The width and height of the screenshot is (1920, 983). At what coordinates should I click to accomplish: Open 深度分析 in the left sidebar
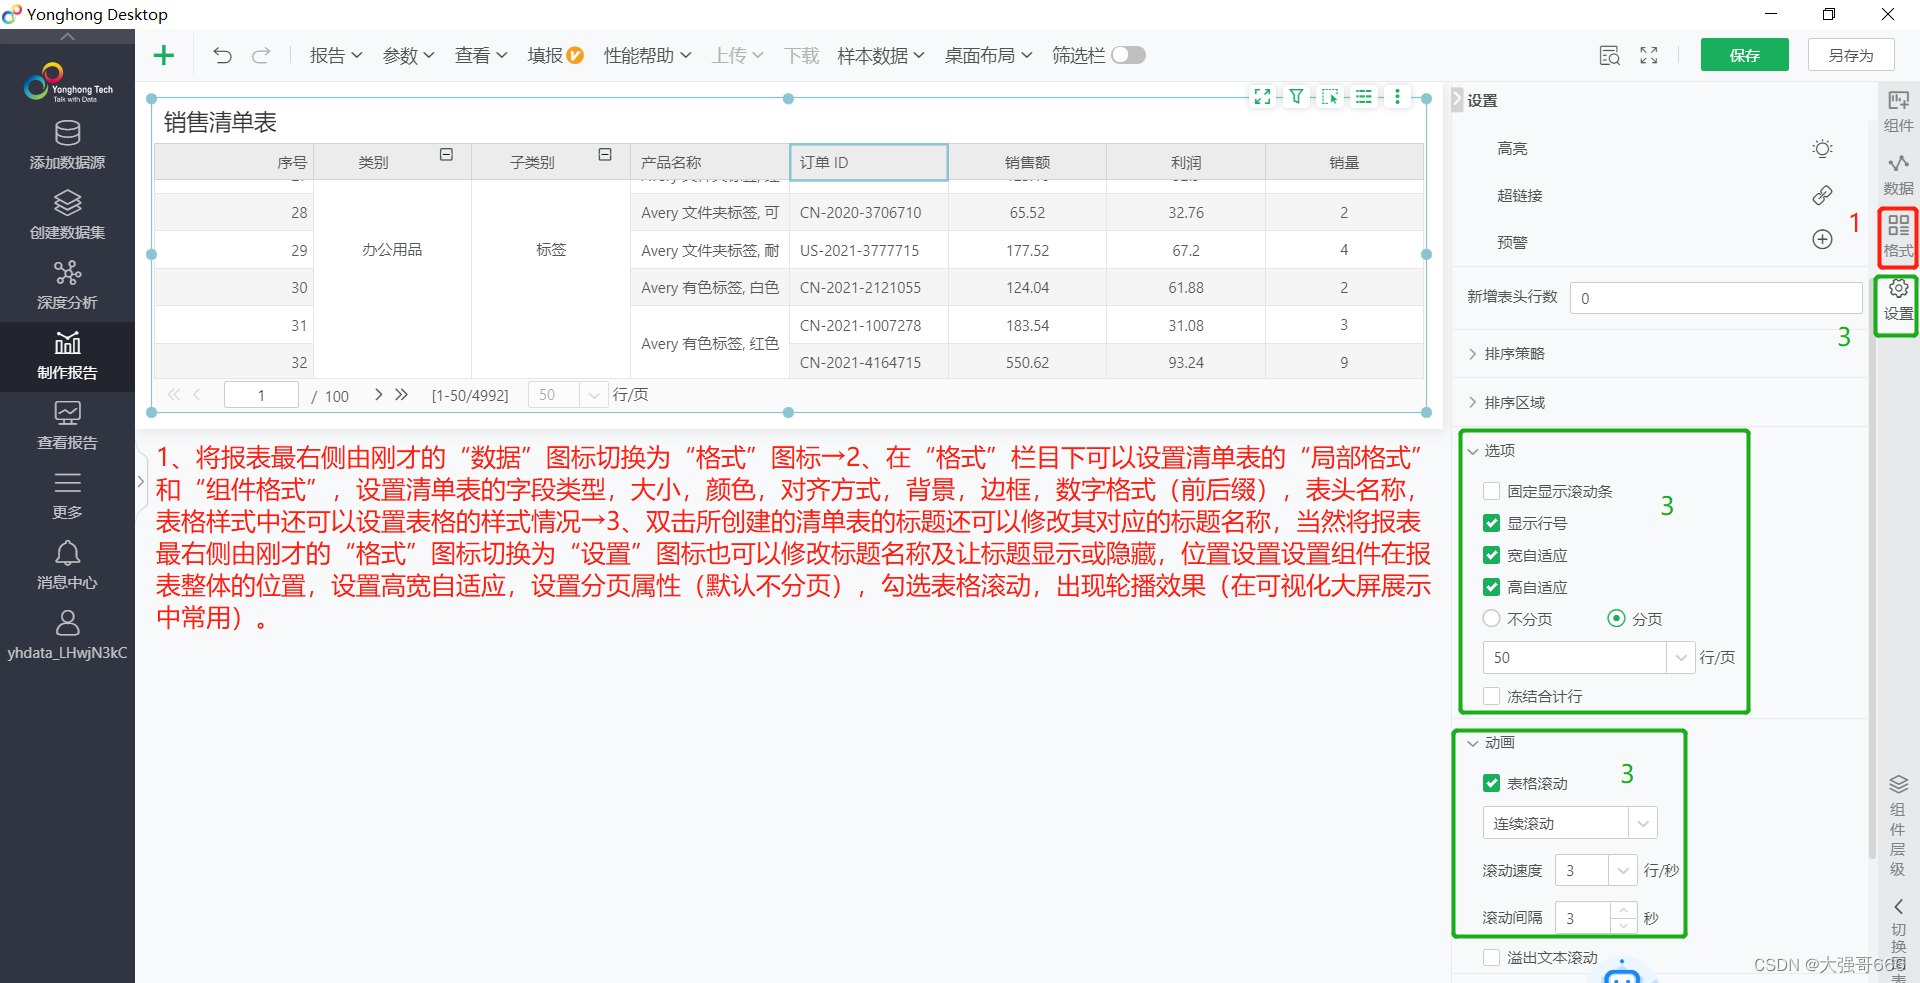click(67, 285)
